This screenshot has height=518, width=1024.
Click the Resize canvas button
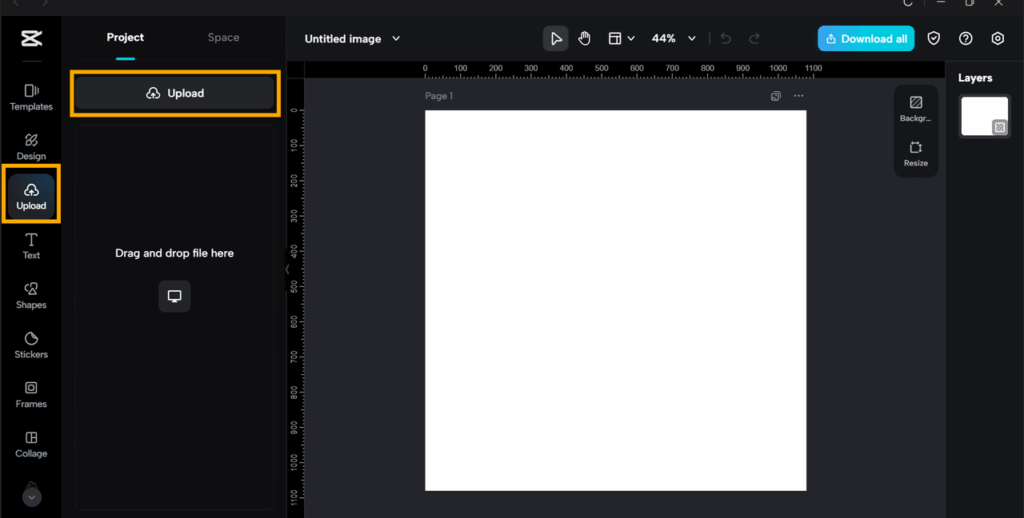[915, 153]
